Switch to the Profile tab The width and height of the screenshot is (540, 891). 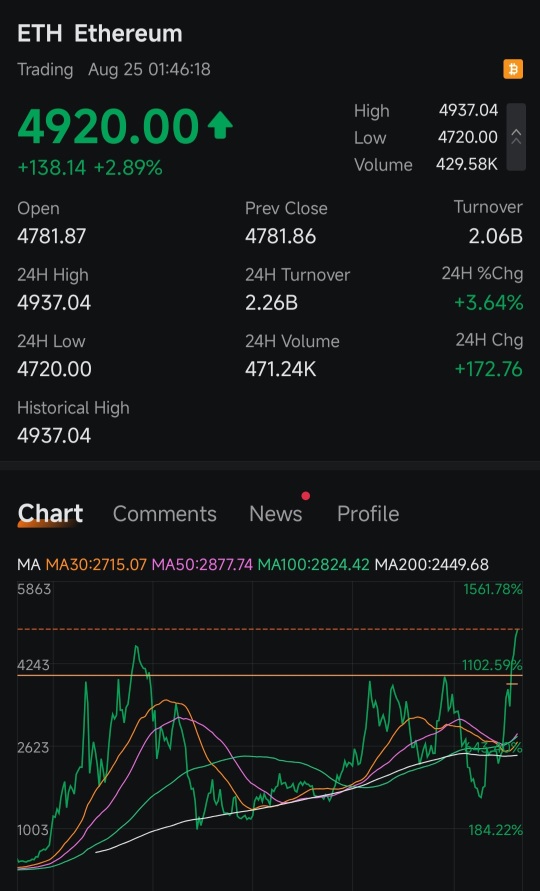pos(368,514)
